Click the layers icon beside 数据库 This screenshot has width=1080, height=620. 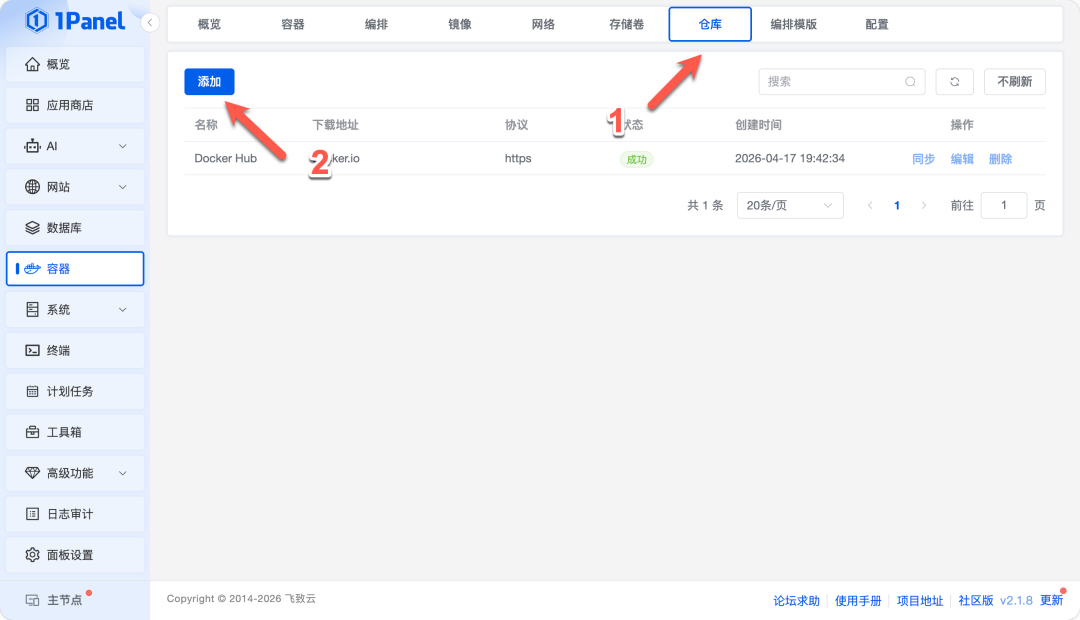click(32, 227)
